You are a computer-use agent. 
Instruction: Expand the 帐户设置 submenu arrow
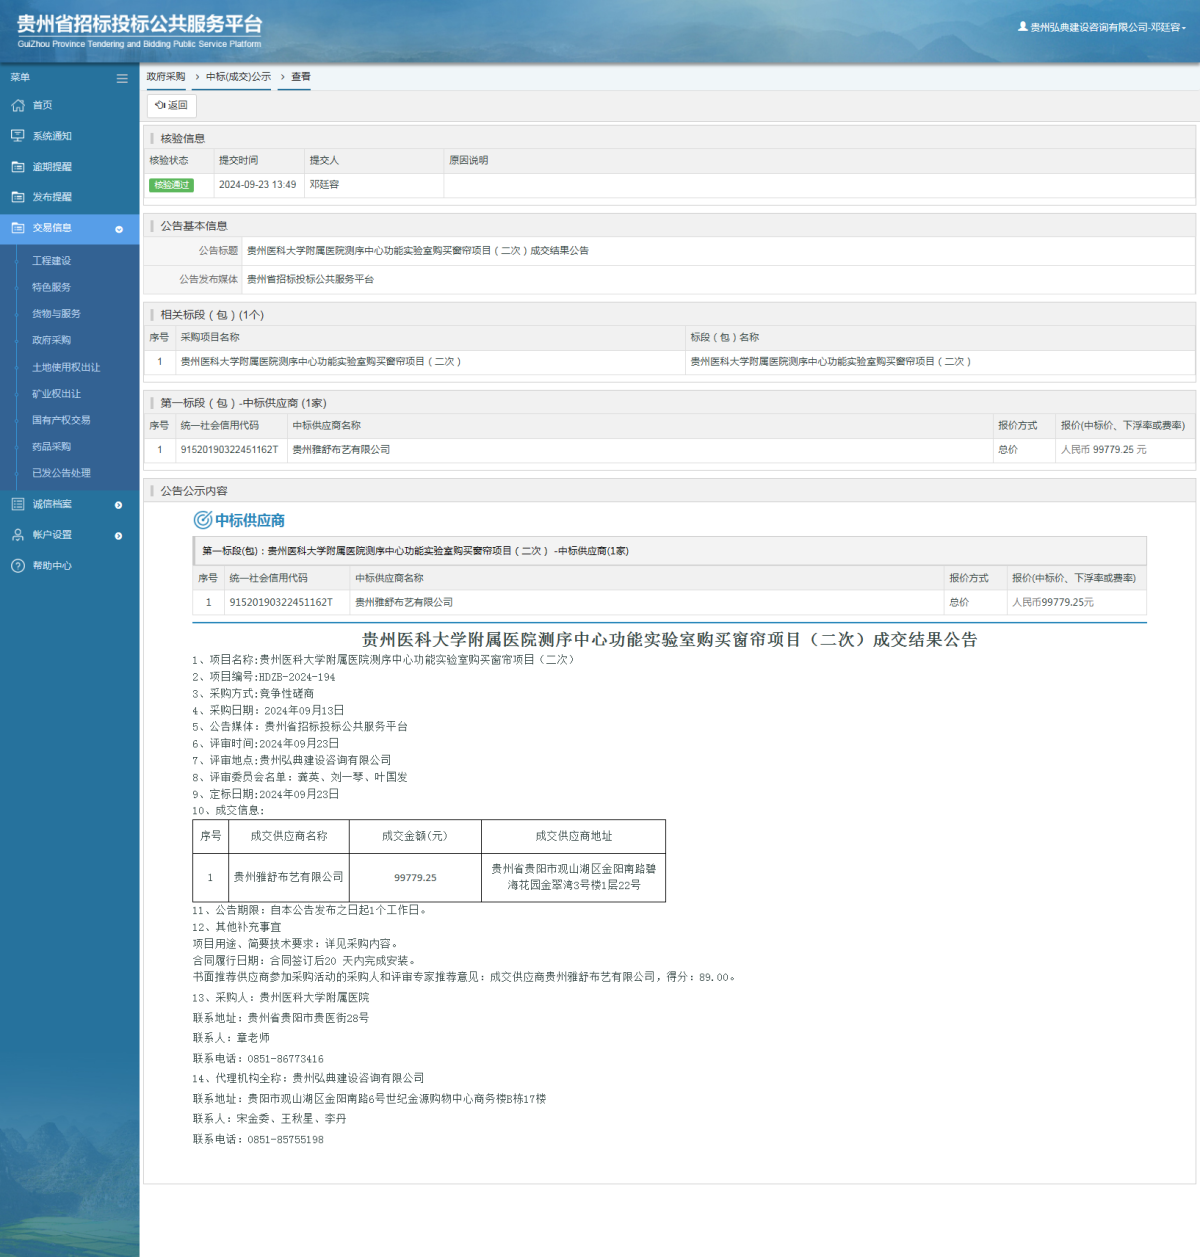(119, 536)
